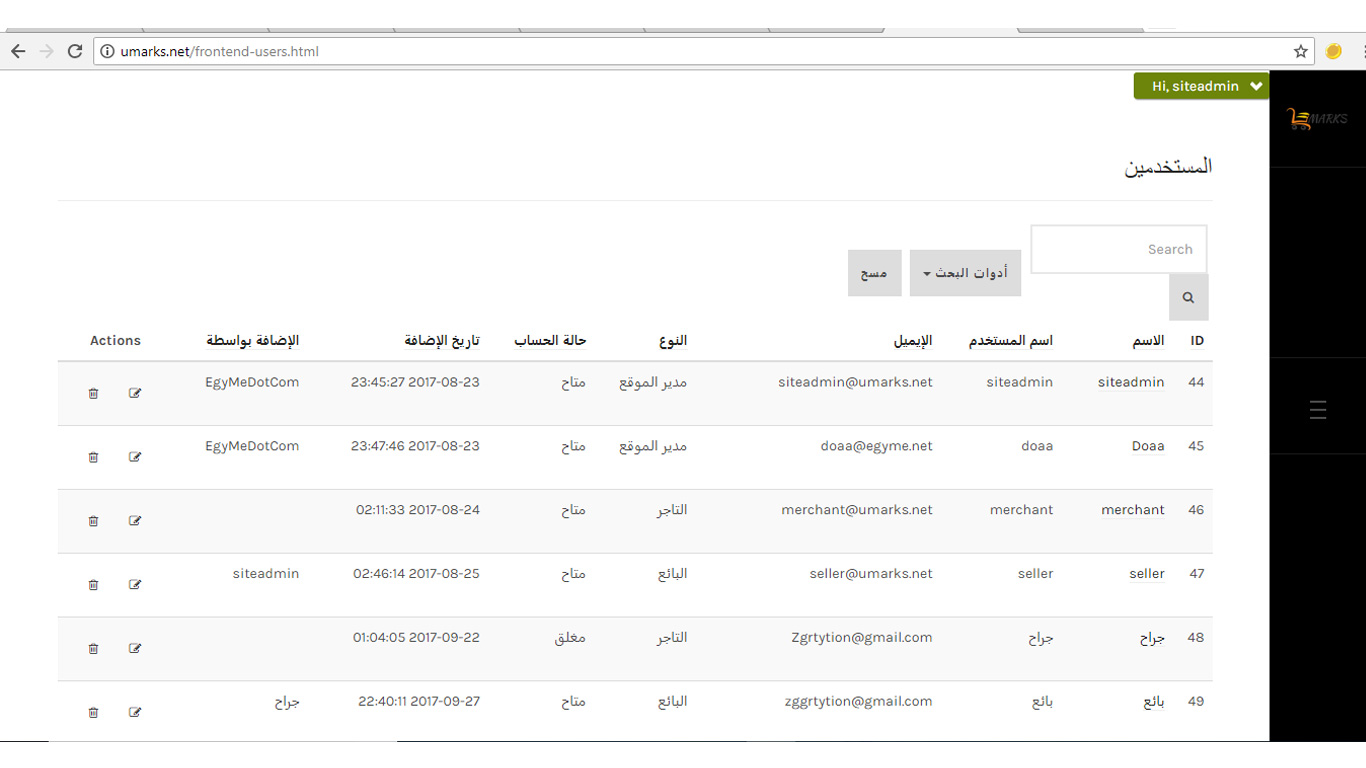Sort by النوع type column header
Image resolution: width=1366 pixels, height=768 pixels.
pos(673,341)
